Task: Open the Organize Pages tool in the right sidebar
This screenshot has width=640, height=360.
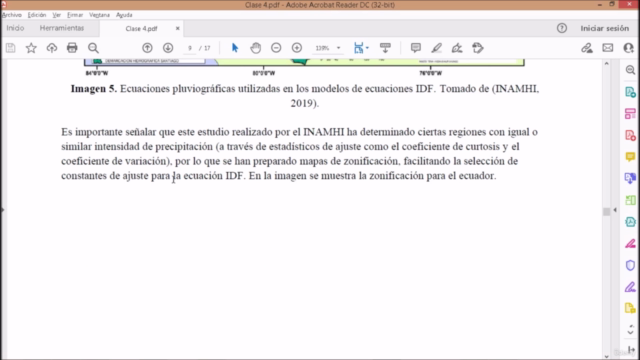Action: tap(630, 114)
